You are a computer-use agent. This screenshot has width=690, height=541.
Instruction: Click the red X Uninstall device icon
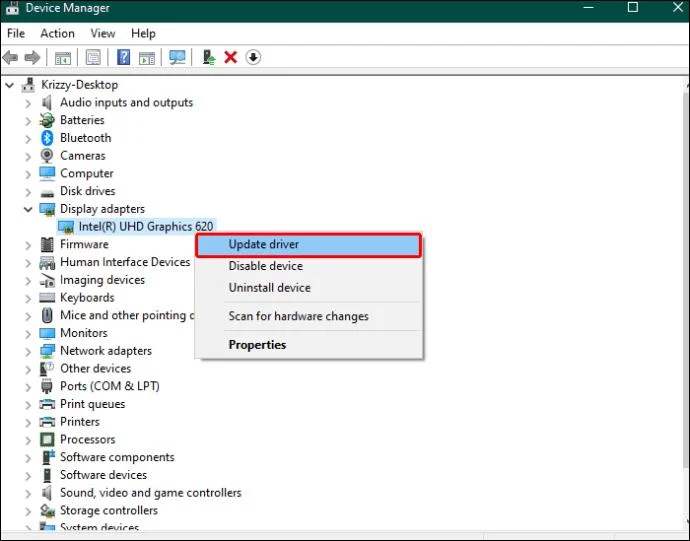pyautogui.click(x=231, y=57)
